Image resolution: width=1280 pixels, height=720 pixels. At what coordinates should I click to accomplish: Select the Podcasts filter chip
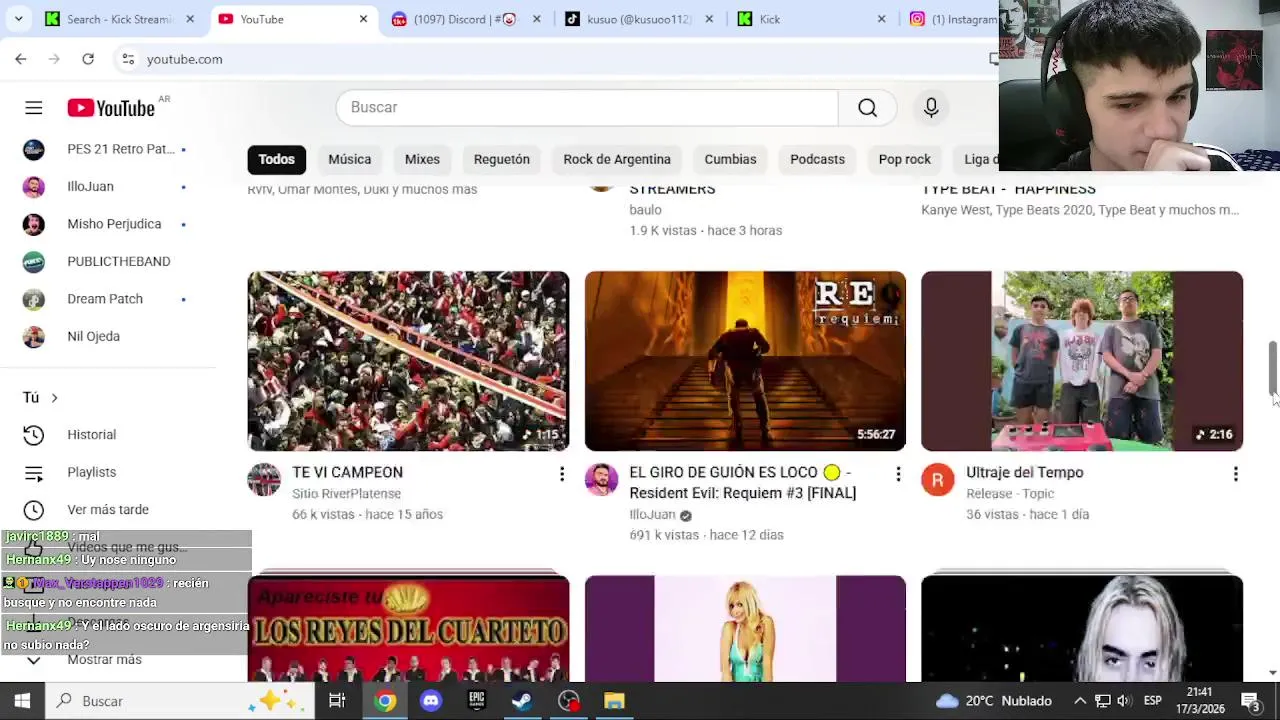click(x=817, y=159)
